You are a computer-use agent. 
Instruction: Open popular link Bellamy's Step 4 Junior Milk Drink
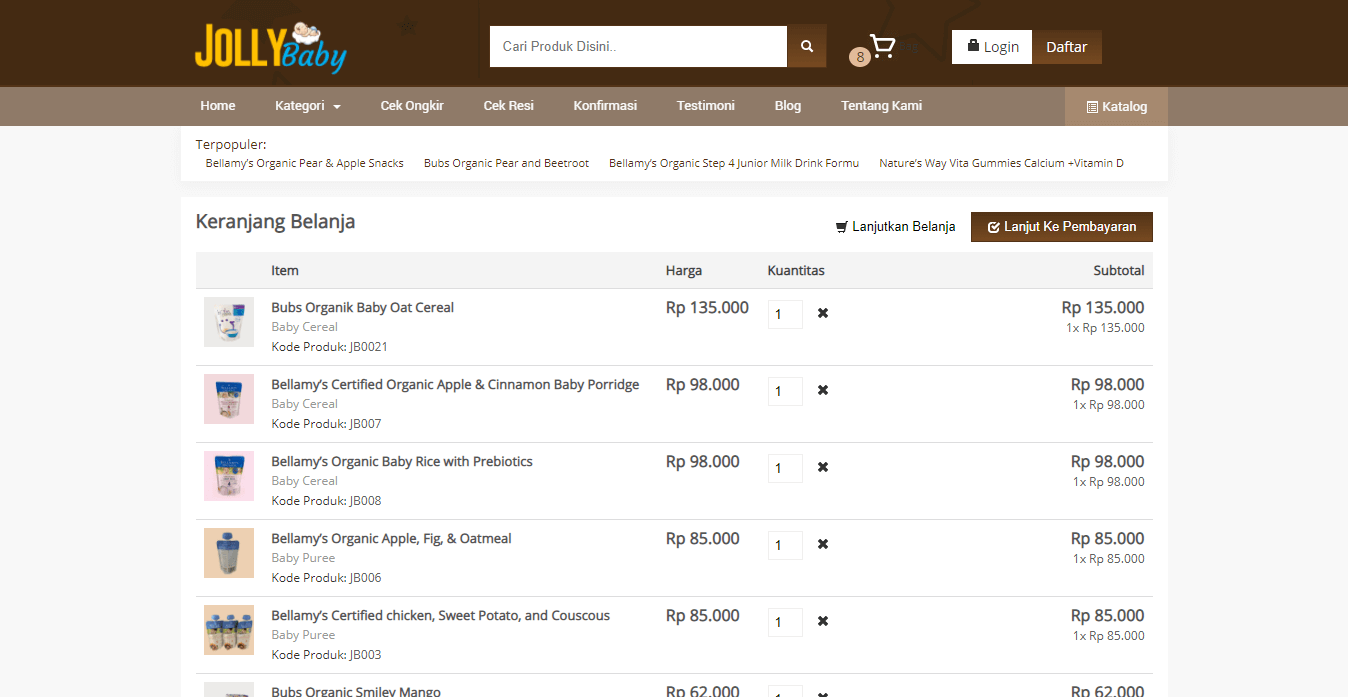pos(734,163)
